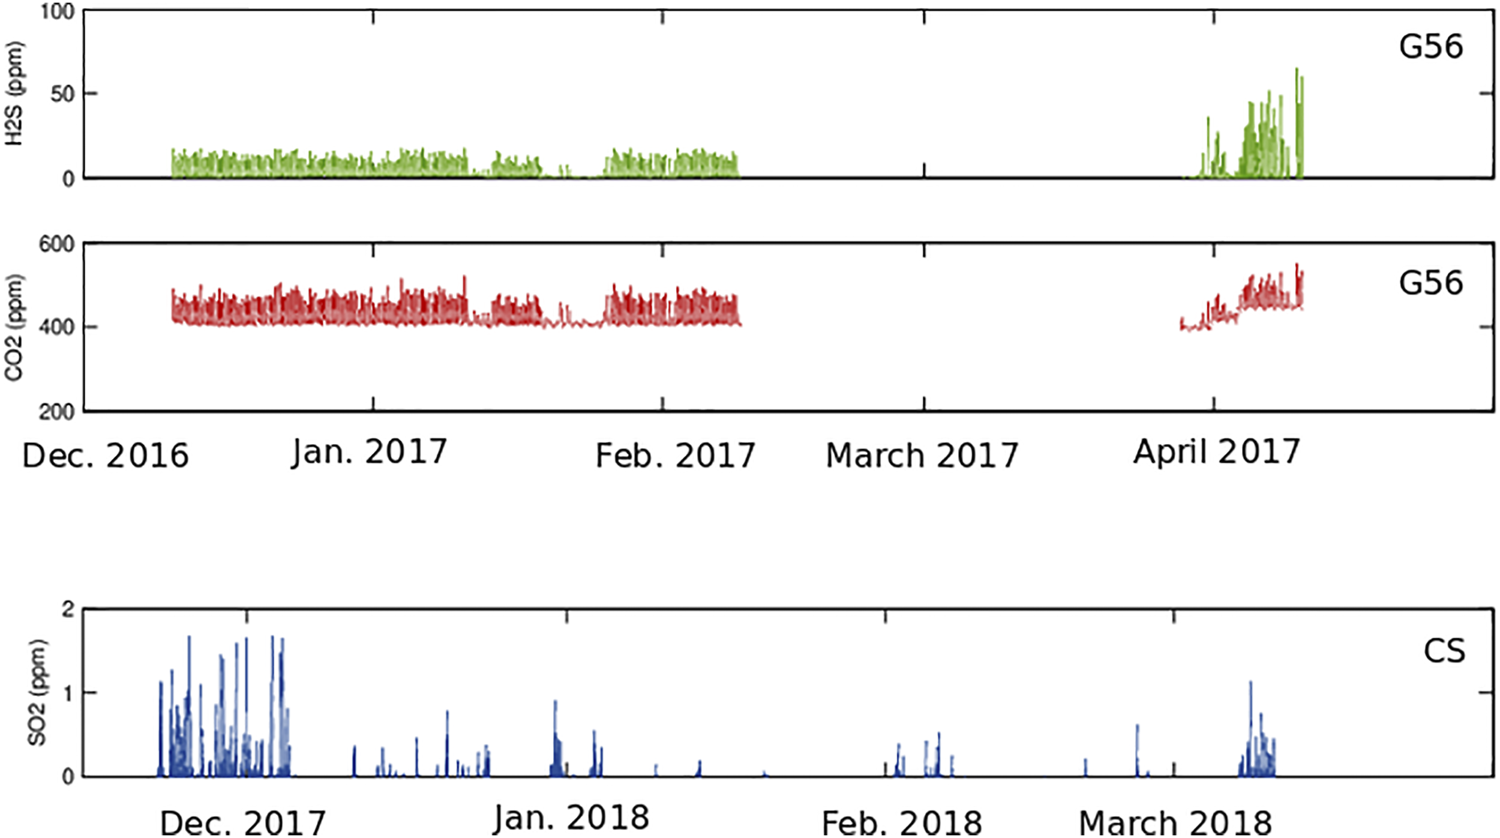This screenshot has height=838, width=1500.
Task: Select the Jan. 2018 tick label
Action: 573,815
